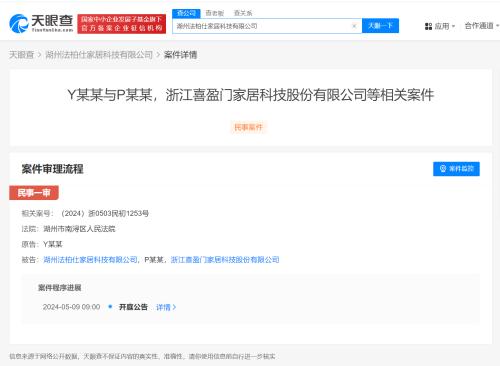The image size is (500, 366).
Task: Click plaintiff name Y某某
Action: point(53,244)
